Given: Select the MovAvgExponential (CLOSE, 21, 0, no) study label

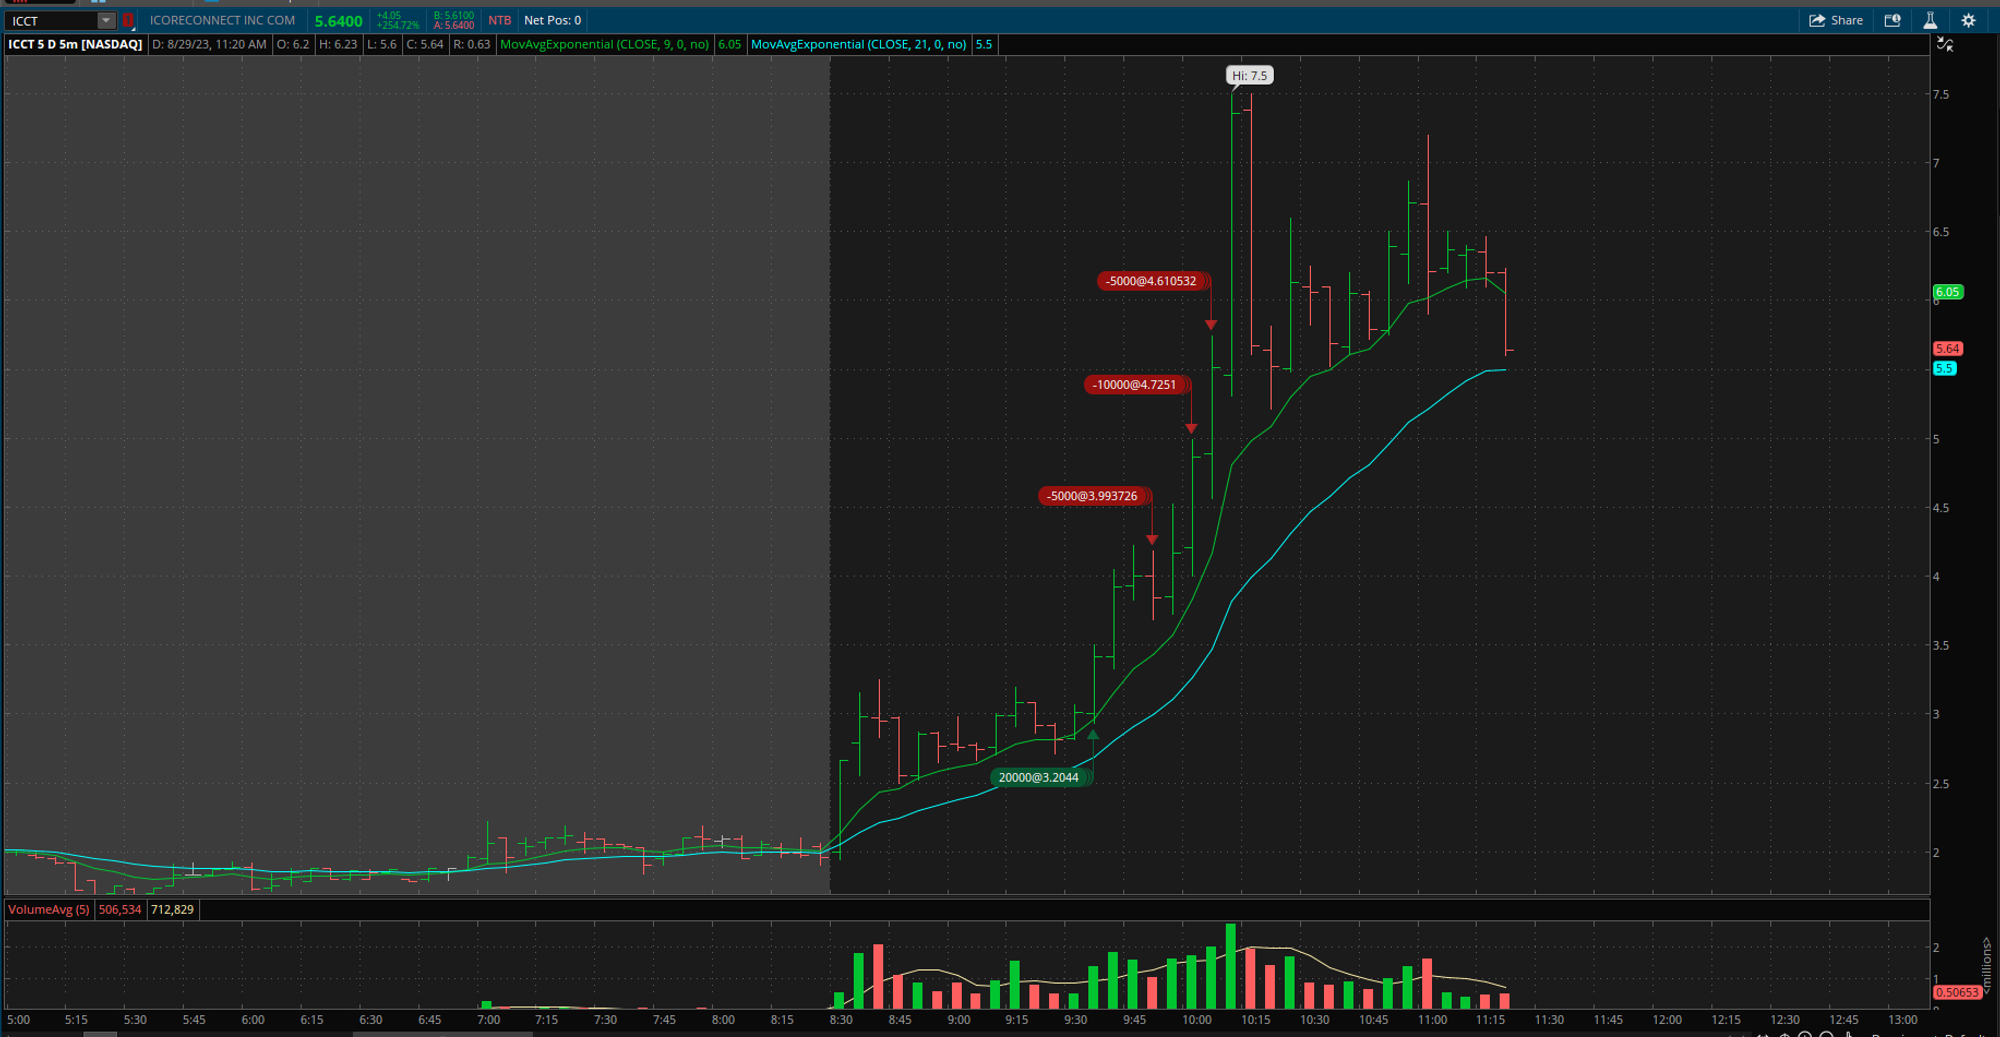Looking at the screenshot, I should point(858,44).
